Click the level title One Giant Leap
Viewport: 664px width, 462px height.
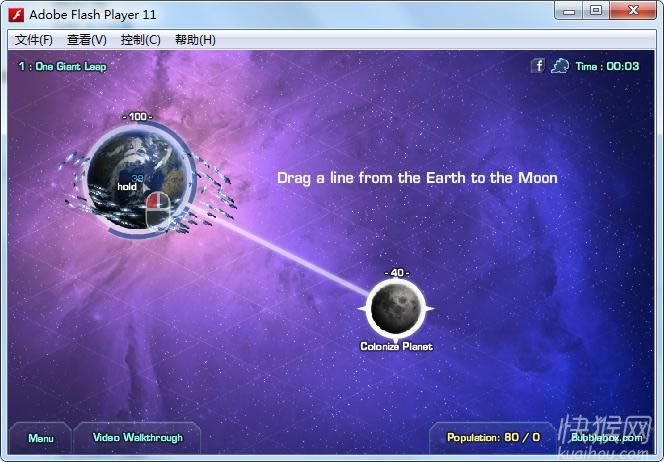point(62,67)
